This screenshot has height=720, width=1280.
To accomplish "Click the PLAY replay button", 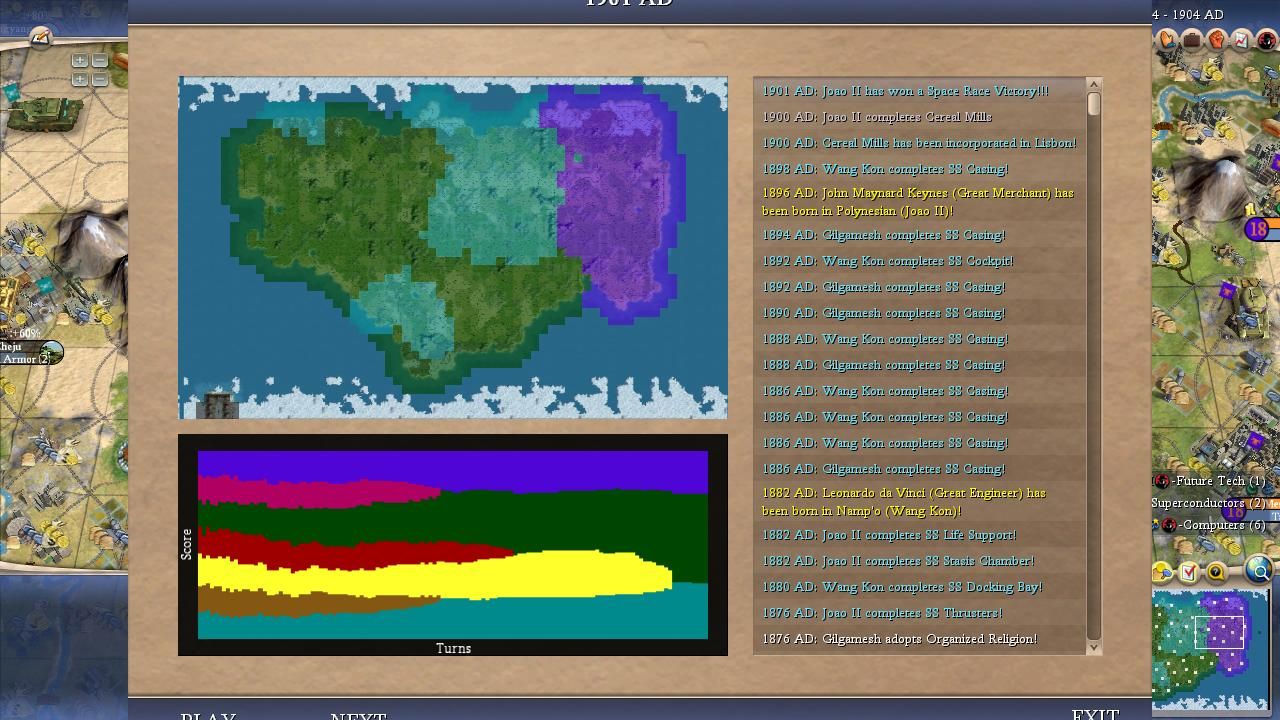I will pyautogui.click(x=208, y=715).
